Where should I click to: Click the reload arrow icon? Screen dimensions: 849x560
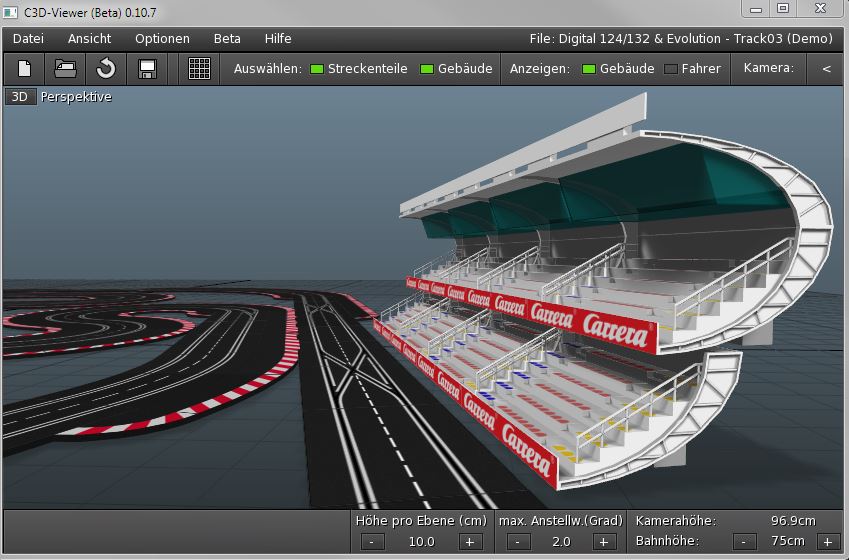coord(106,69)
